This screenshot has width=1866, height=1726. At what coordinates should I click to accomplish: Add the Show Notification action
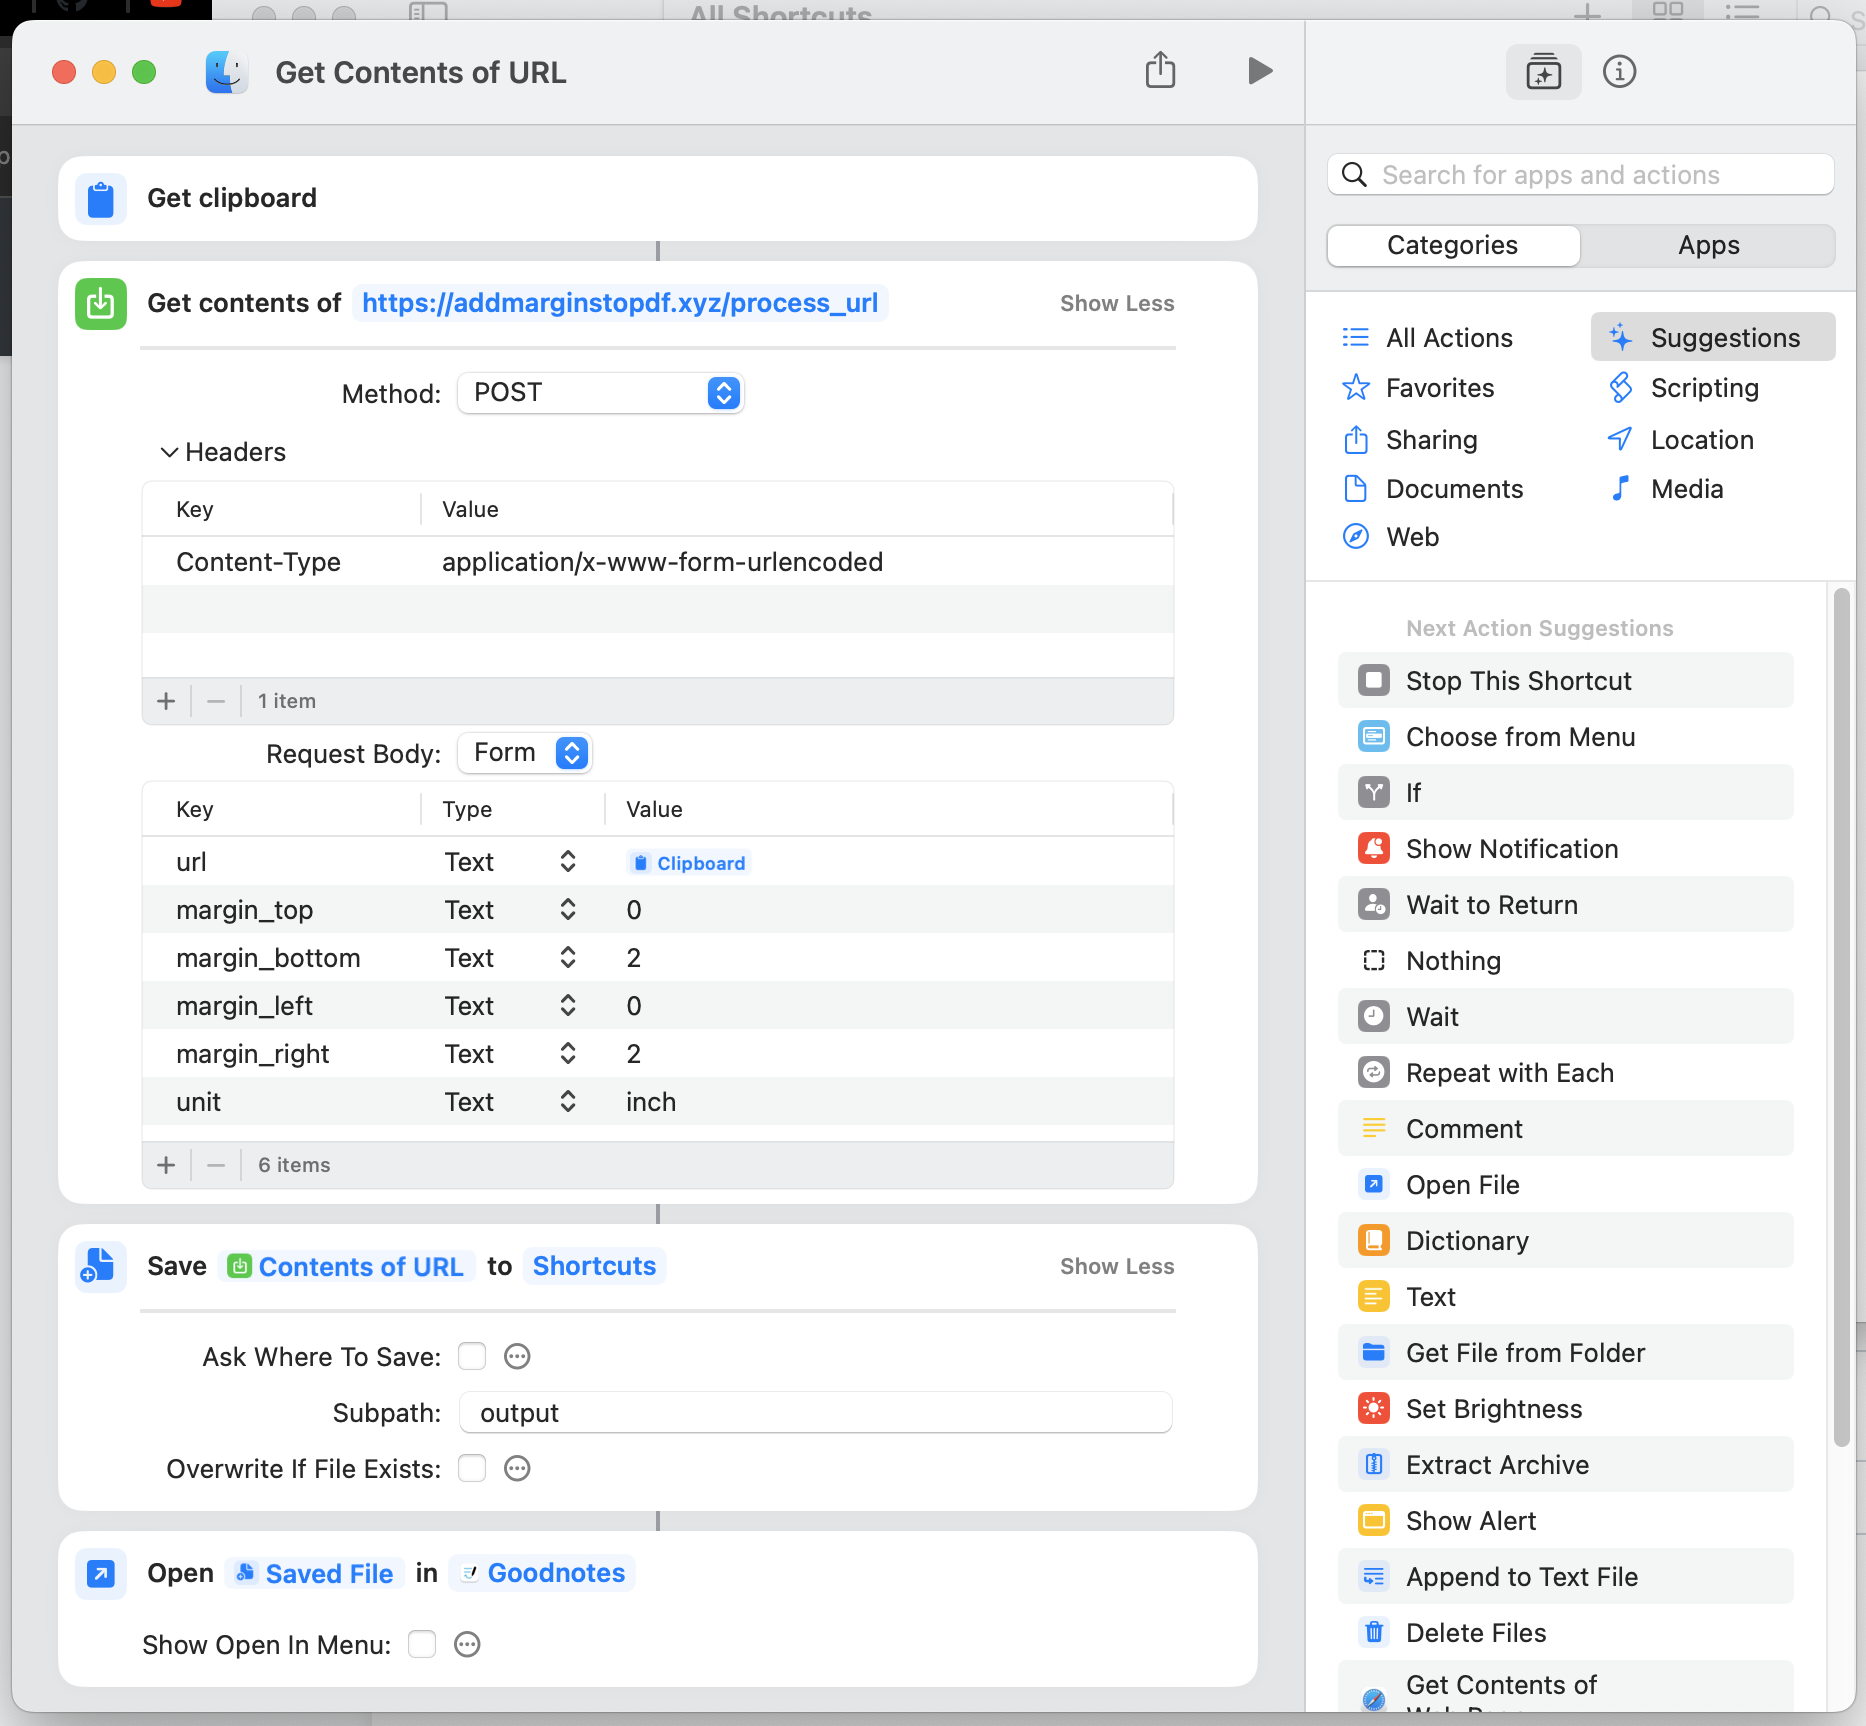click(x=1565, y=849)
